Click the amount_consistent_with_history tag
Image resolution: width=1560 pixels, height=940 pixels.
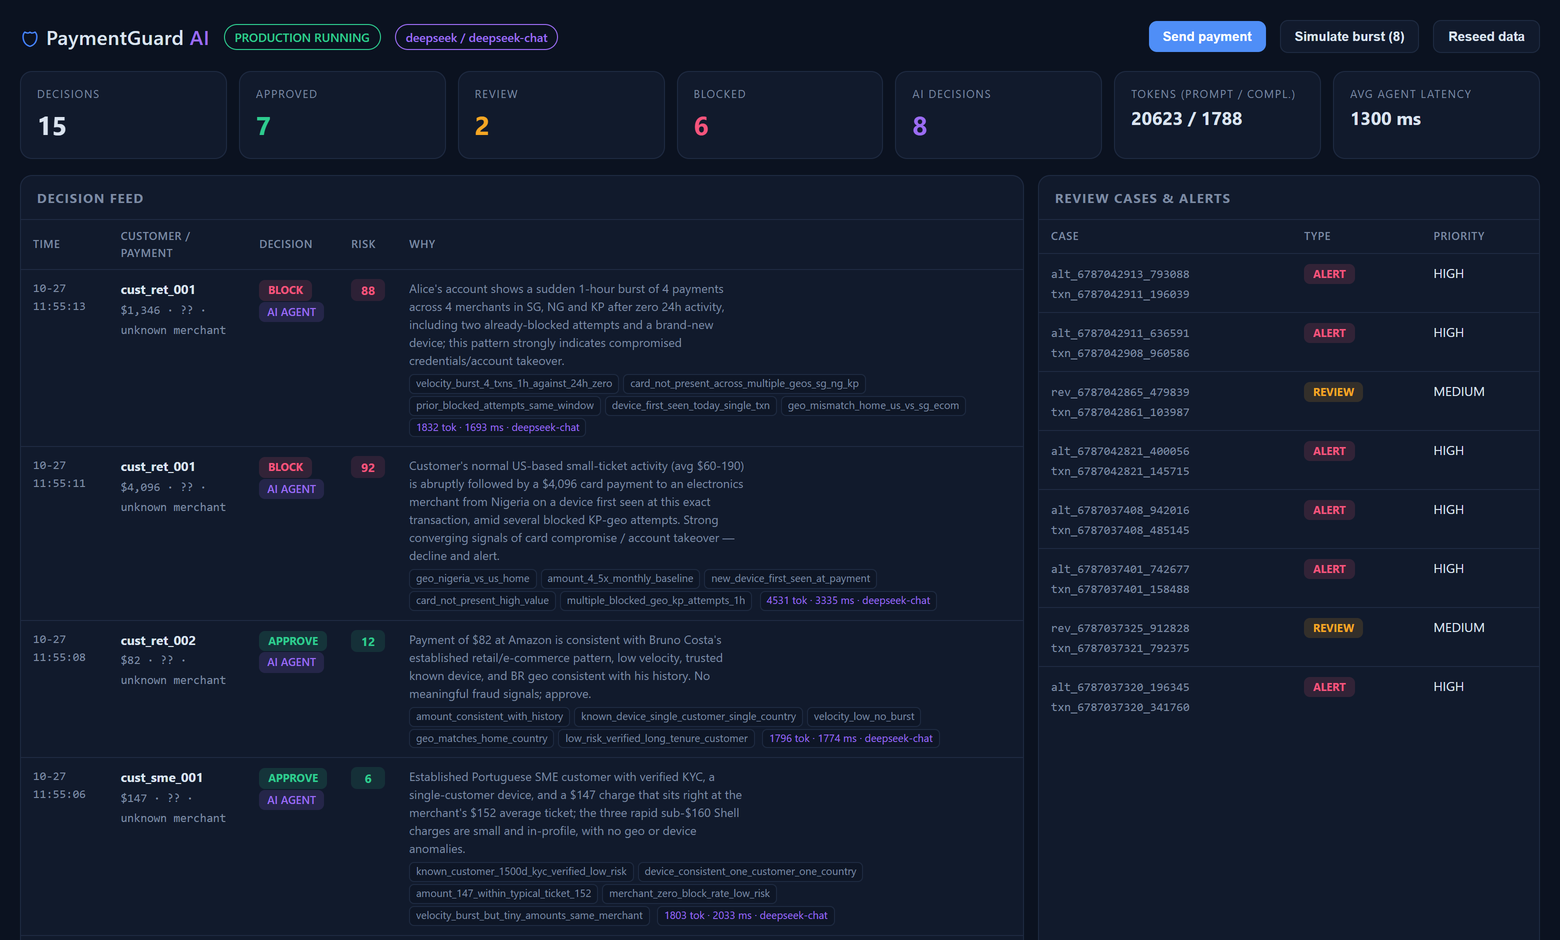pyautogui.click(x=489, y=717)
